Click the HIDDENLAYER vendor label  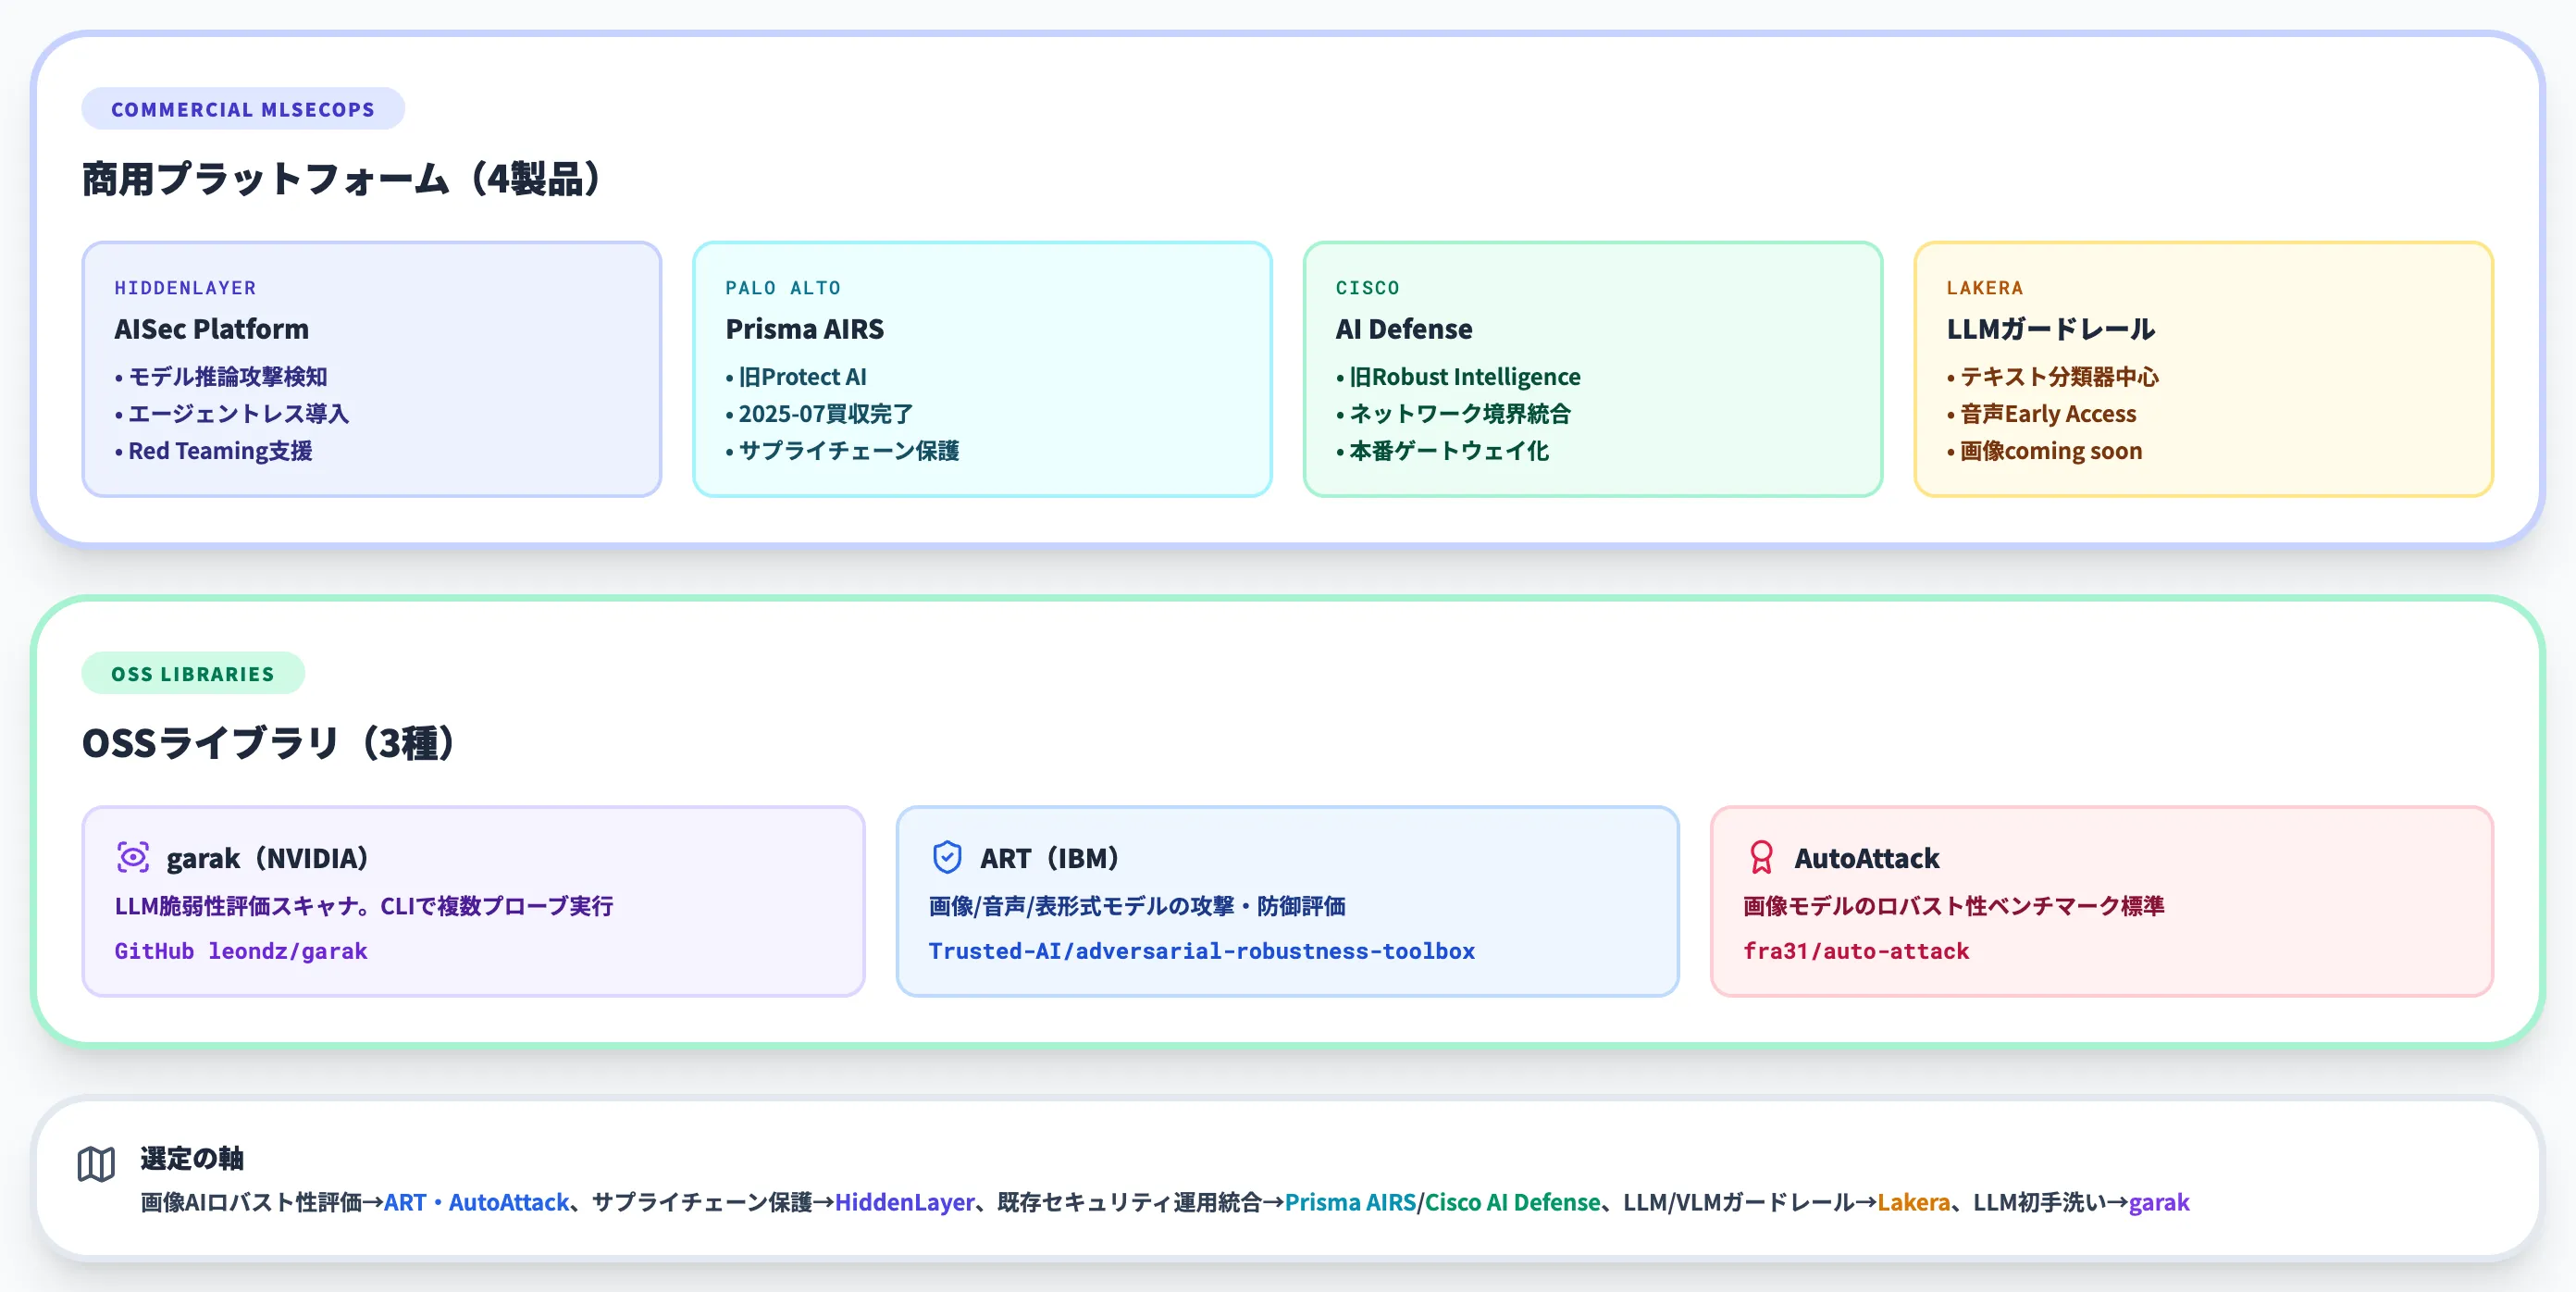[x=185, y=288]
